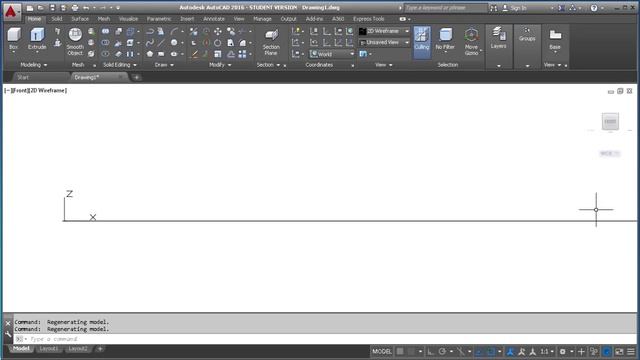
Task: Toggle snap mode in status bar
Action: (x=411, y=351)
